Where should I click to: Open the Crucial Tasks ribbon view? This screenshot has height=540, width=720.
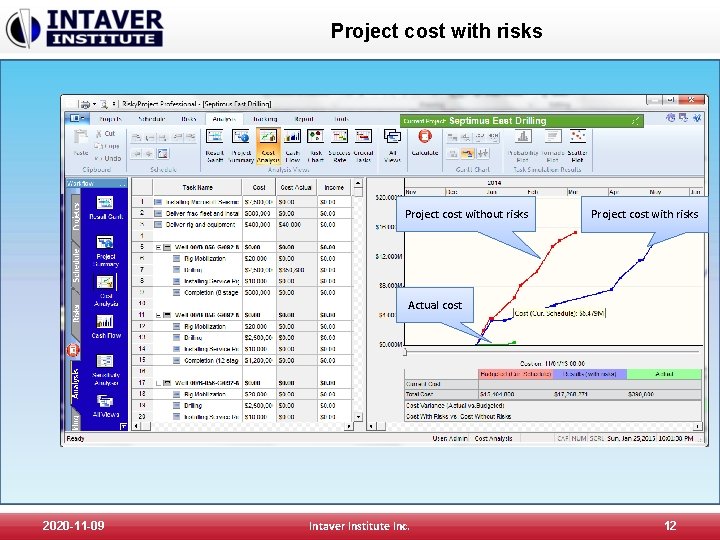(363, 146)
